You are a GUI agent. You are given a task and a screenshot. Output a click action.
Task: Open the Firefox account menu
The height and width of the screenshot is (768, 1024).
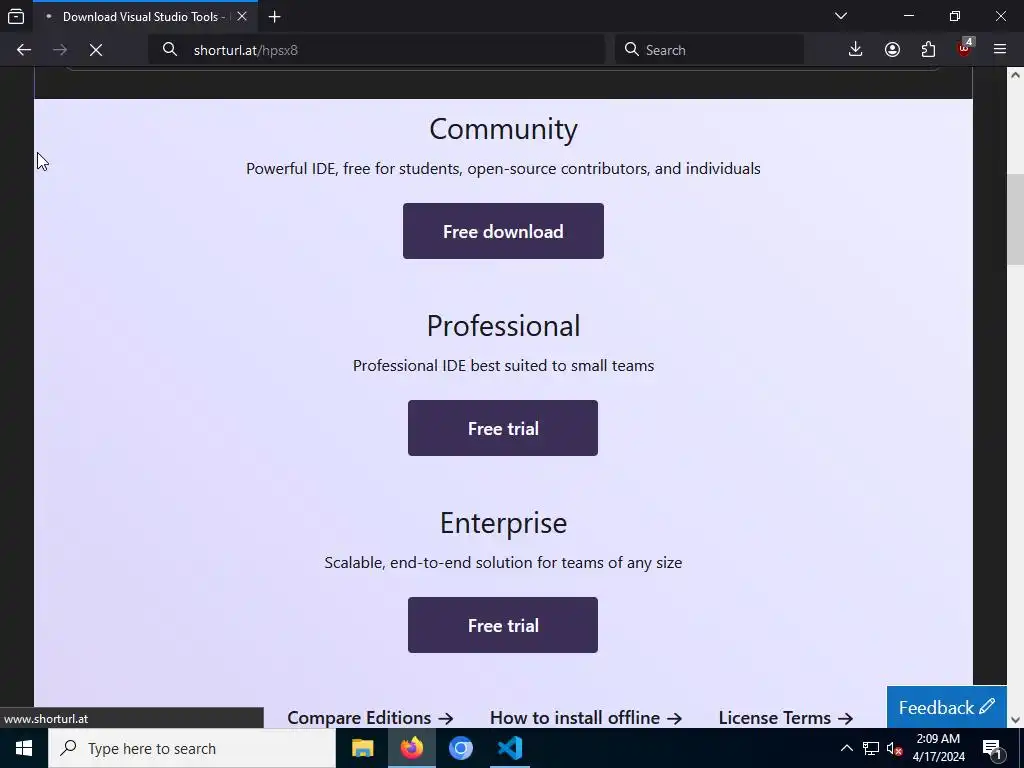[x=892, y=50]
